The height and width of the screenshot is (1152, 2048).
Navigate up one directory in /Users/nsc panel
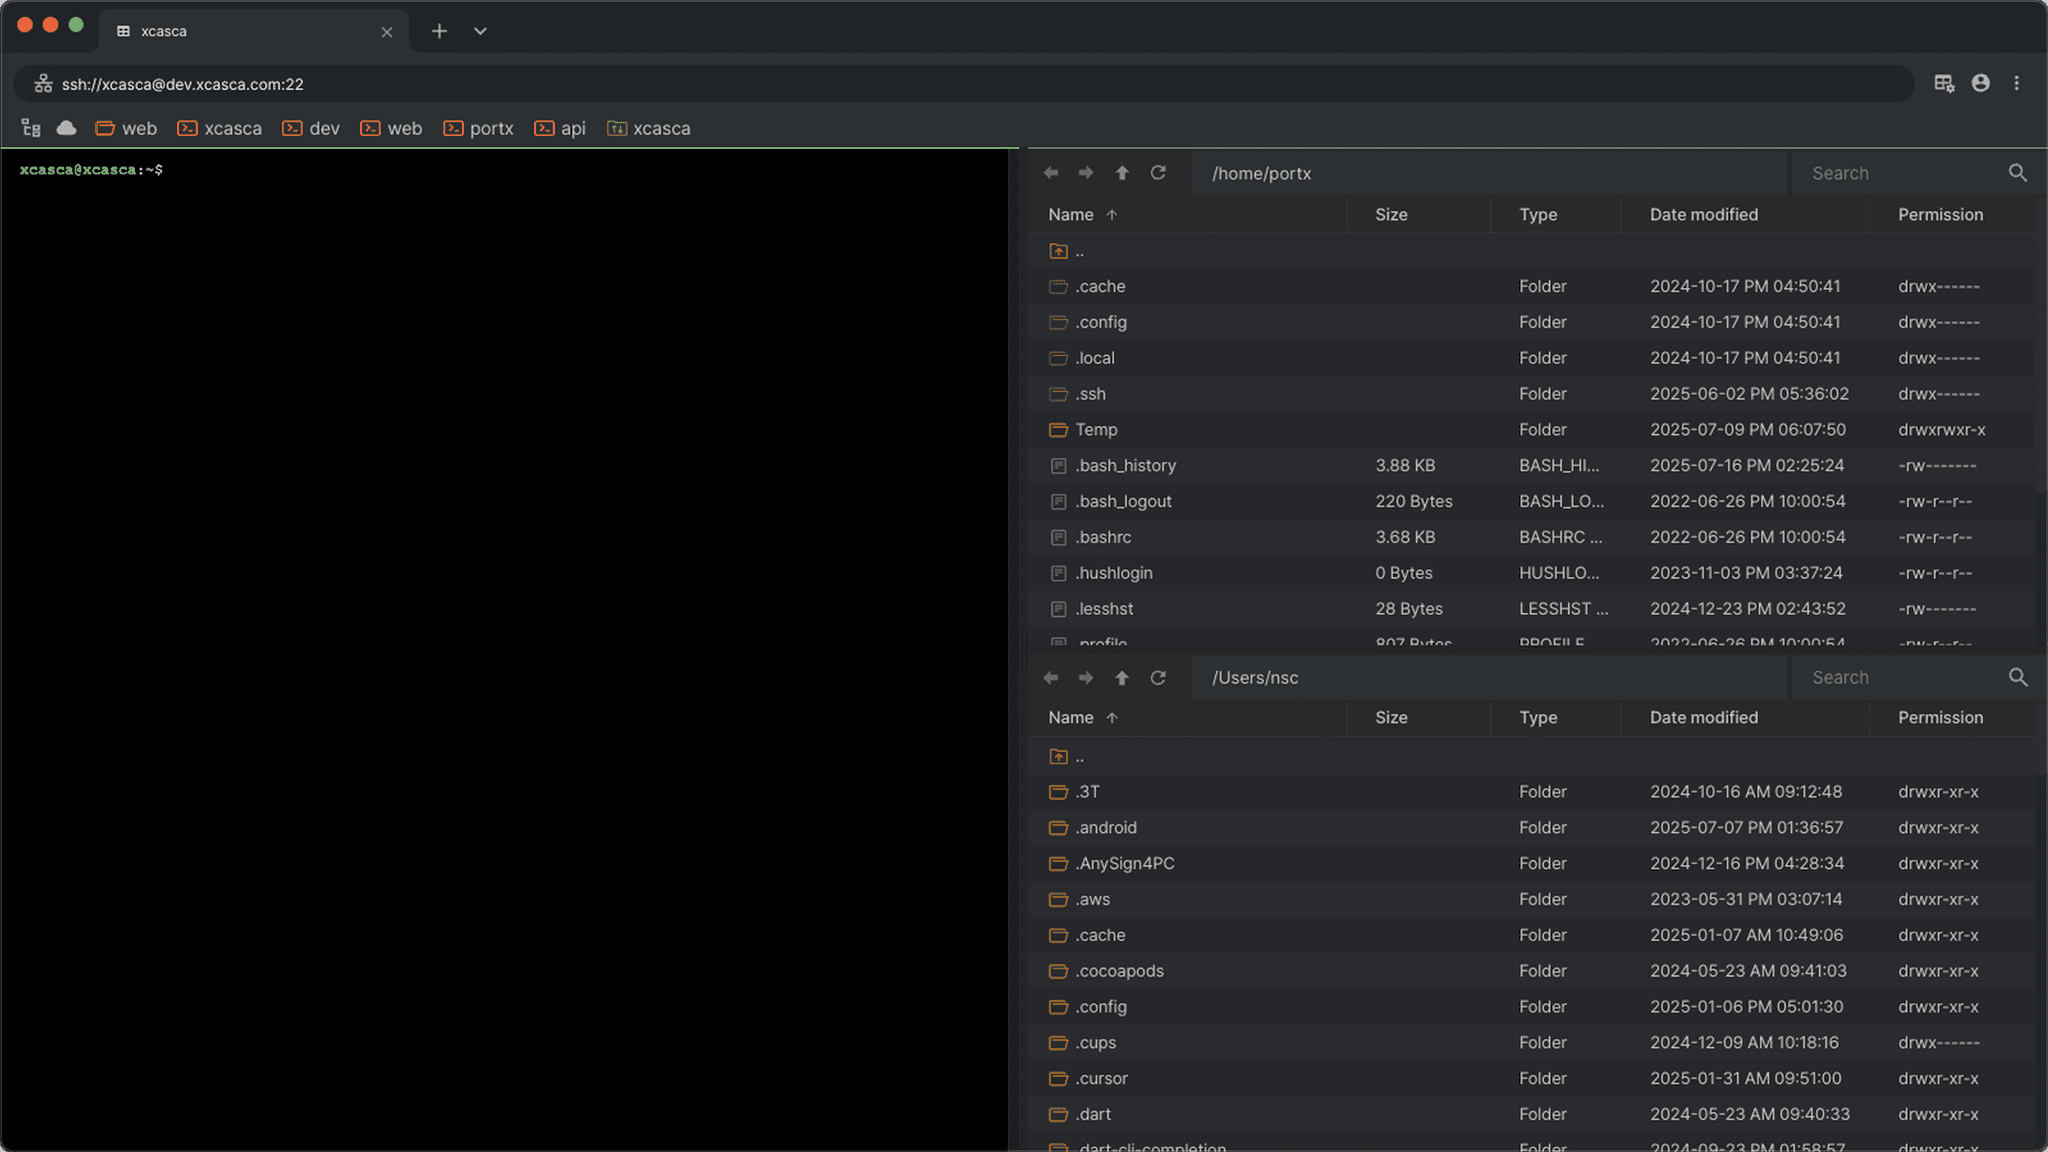click(x=1121, y=677)
